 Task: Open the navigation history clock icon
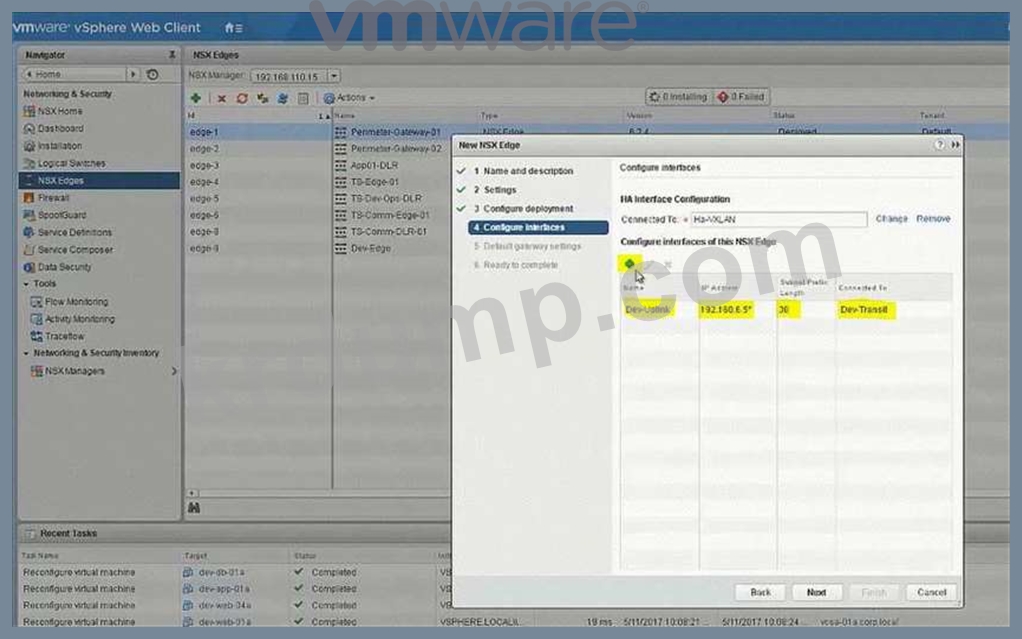tap(153, 74)
